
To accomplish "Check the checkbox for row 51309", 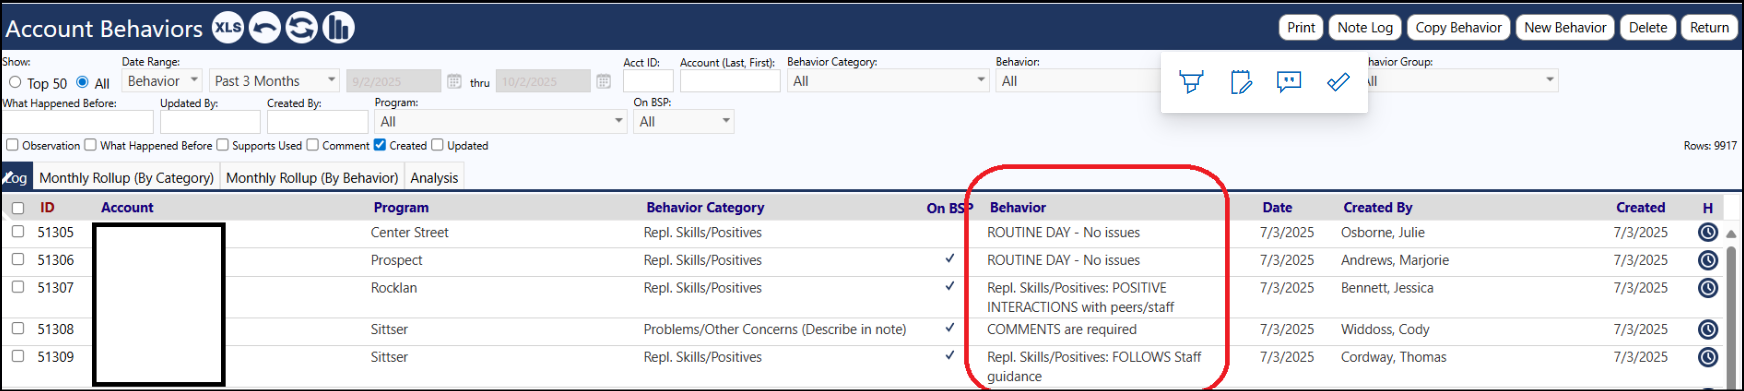I will click(18, 356).
